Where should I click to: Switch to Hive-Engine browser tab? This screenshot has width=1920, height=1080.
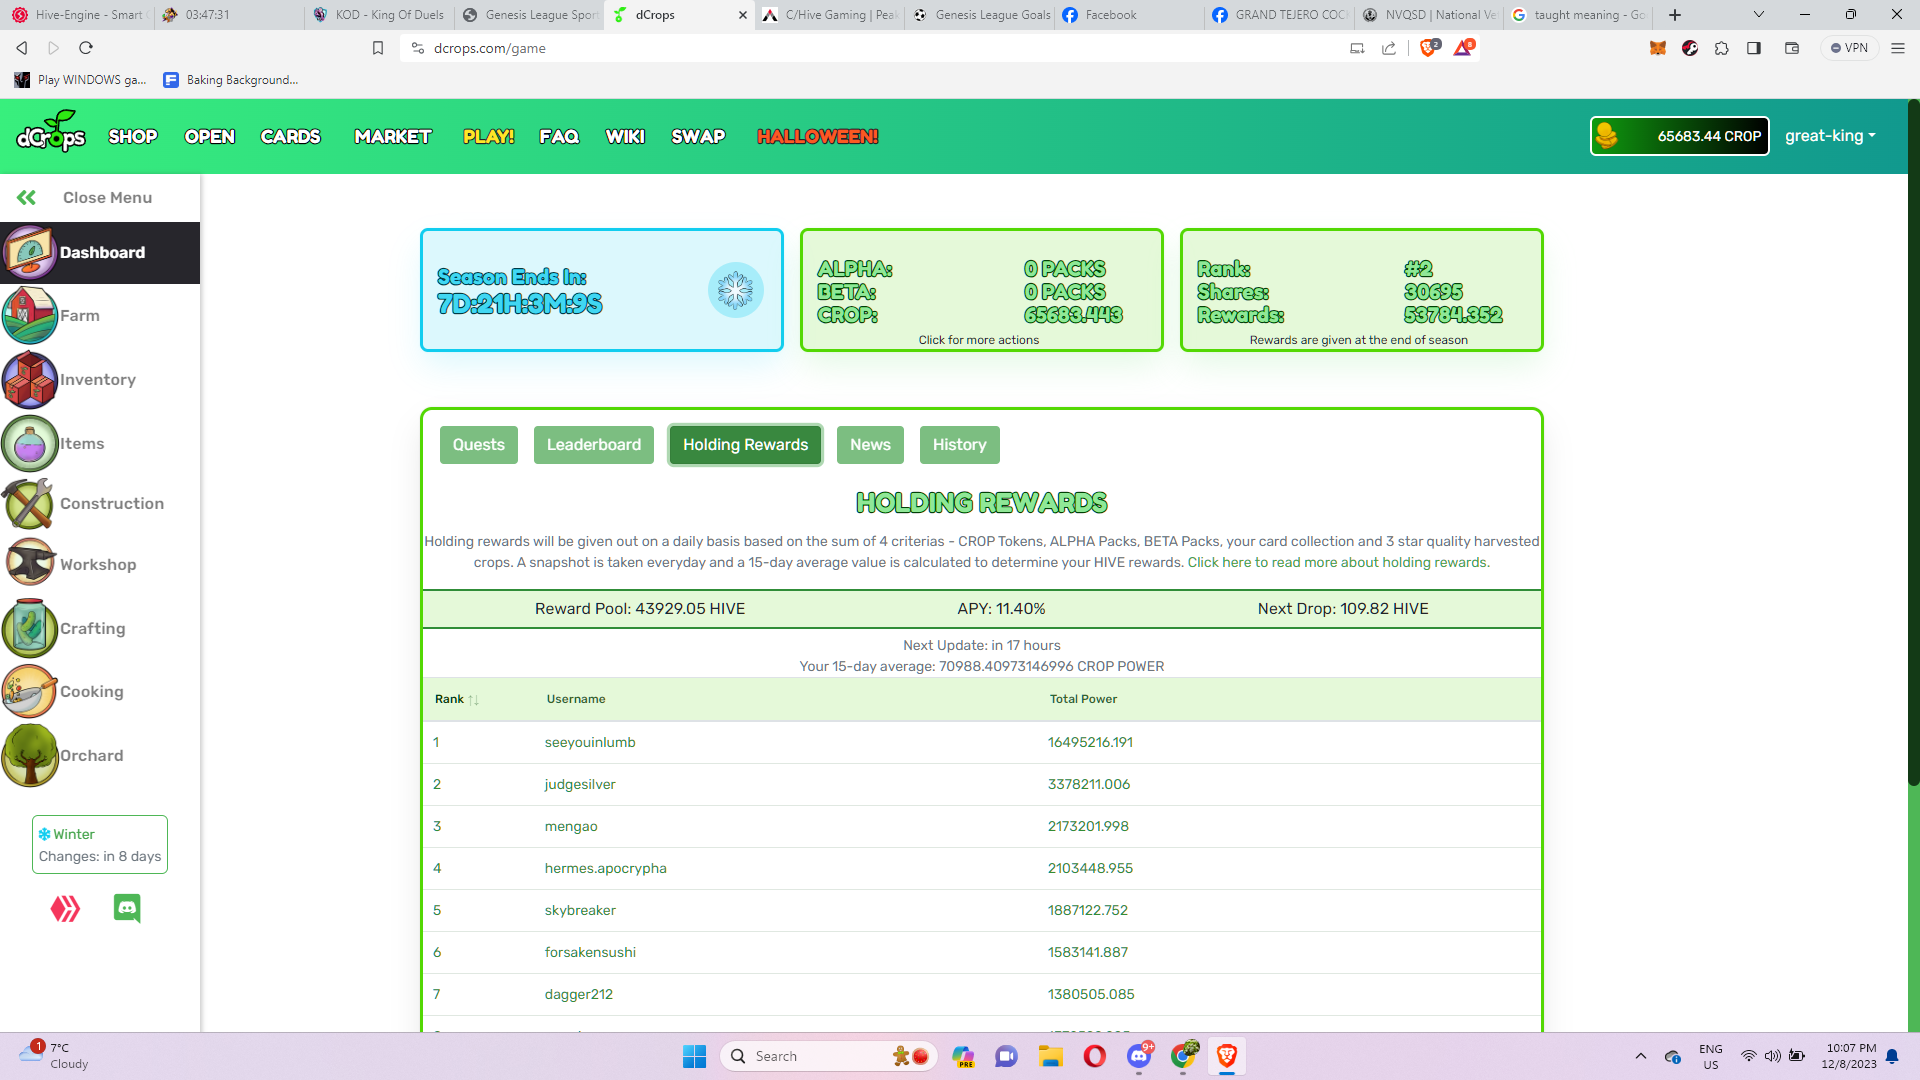78,15
